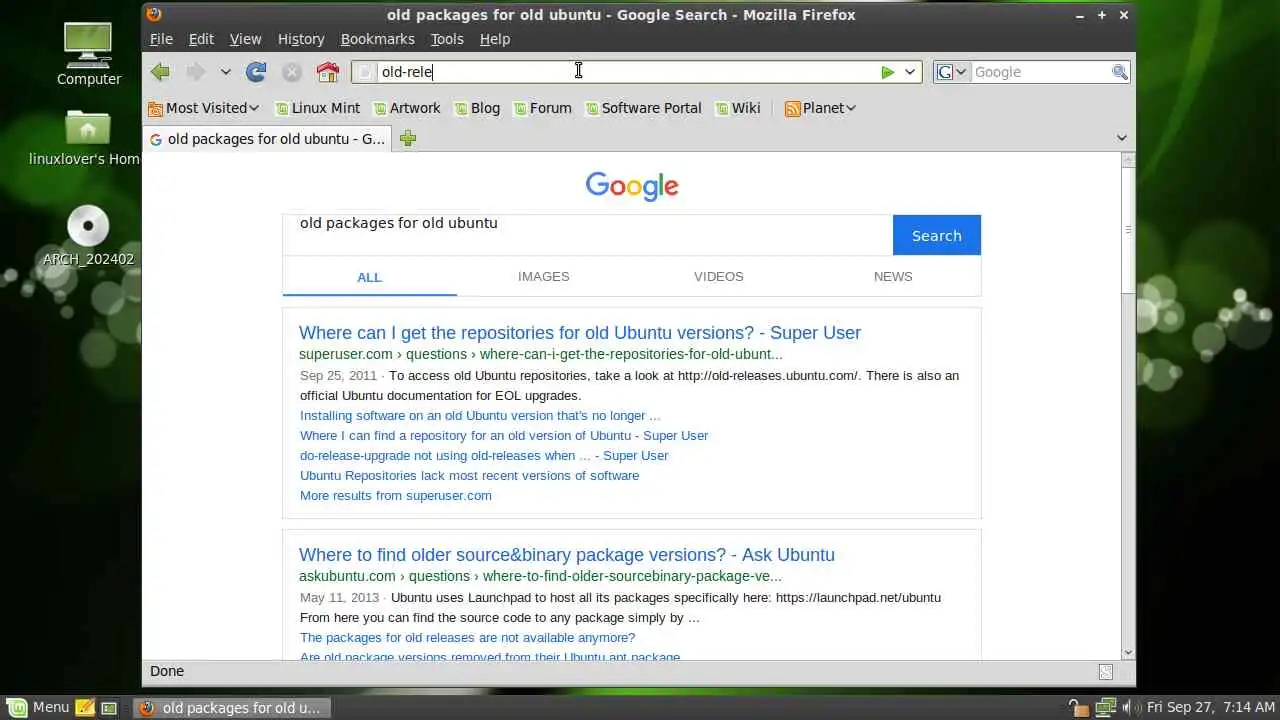Open the Bookmarks menu

(377, 39)
